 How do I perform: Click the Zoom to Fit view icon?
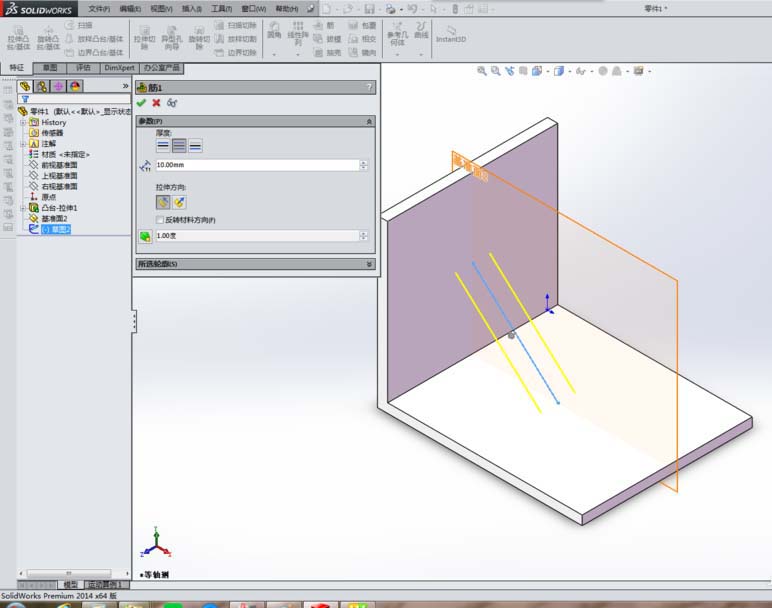(482, 71)
